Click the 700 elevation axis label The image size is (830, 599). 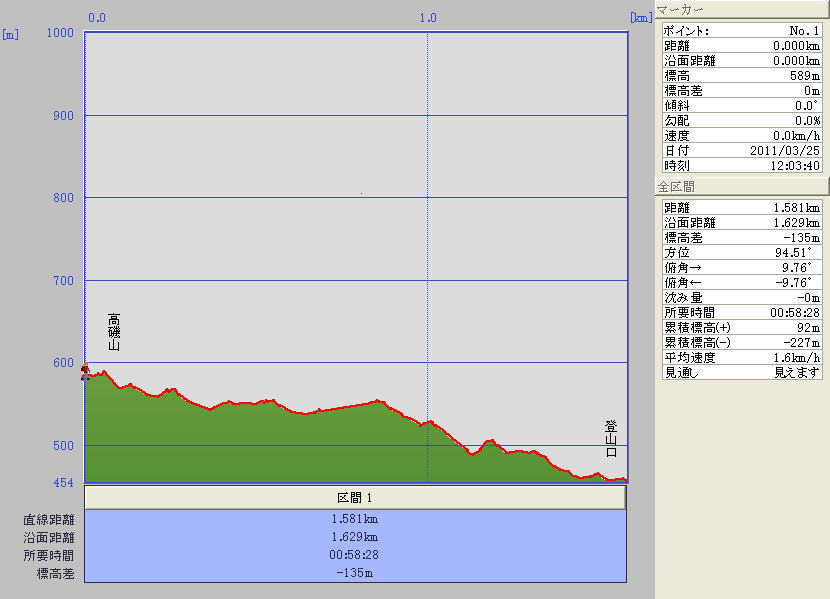click(64, 280)
